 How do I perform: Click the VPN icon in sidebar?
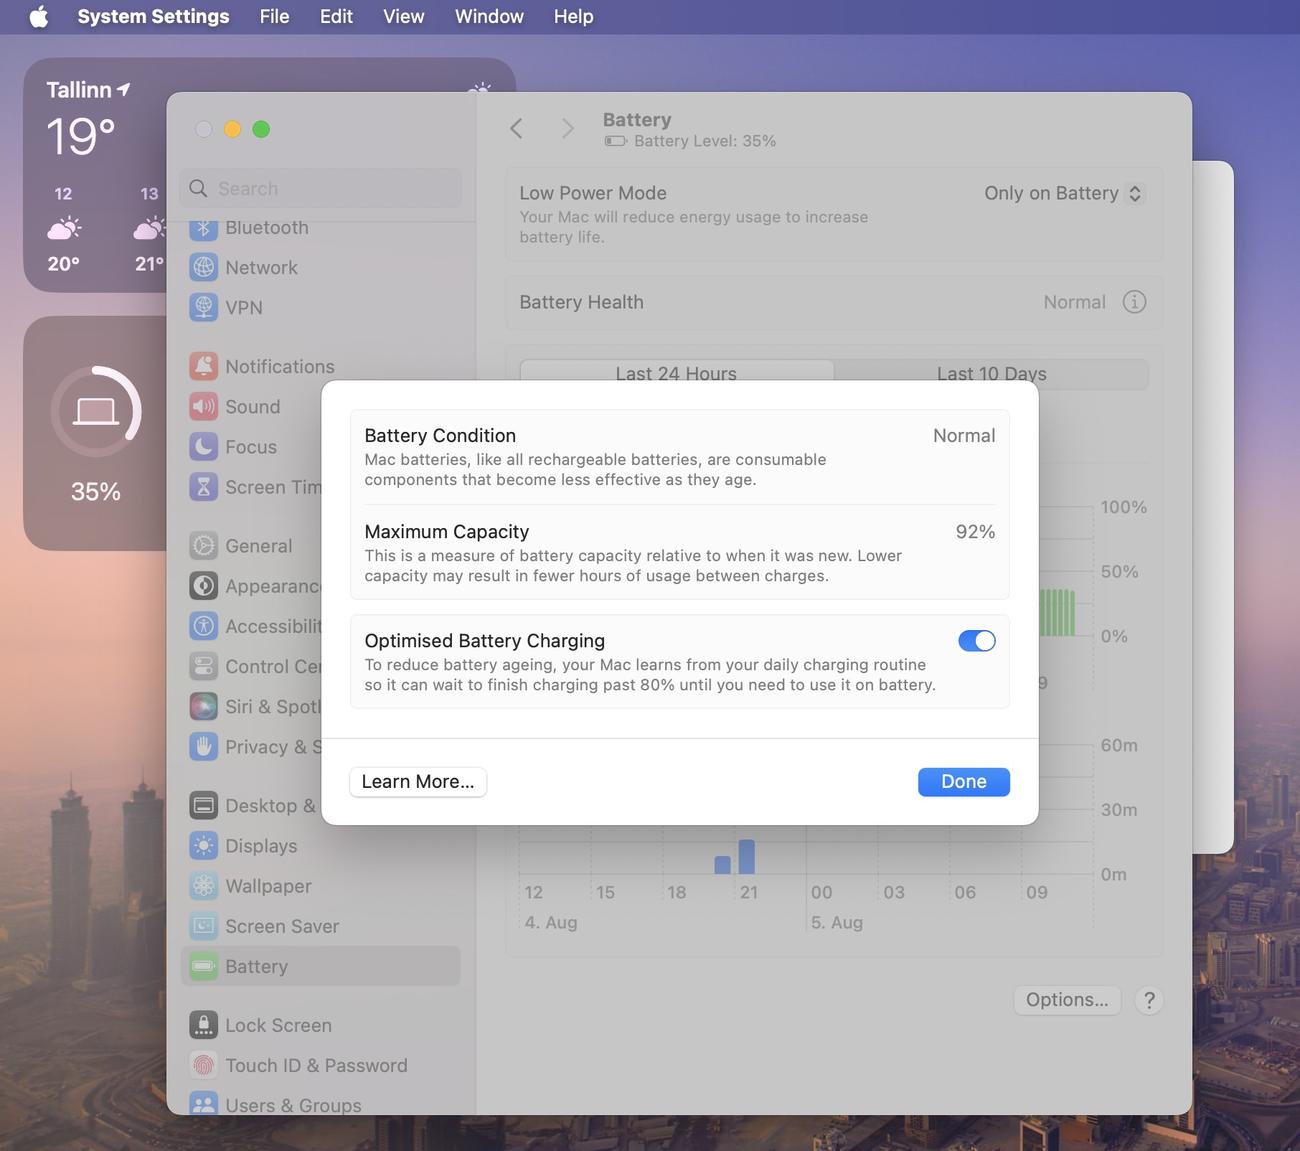pos(203,307)
